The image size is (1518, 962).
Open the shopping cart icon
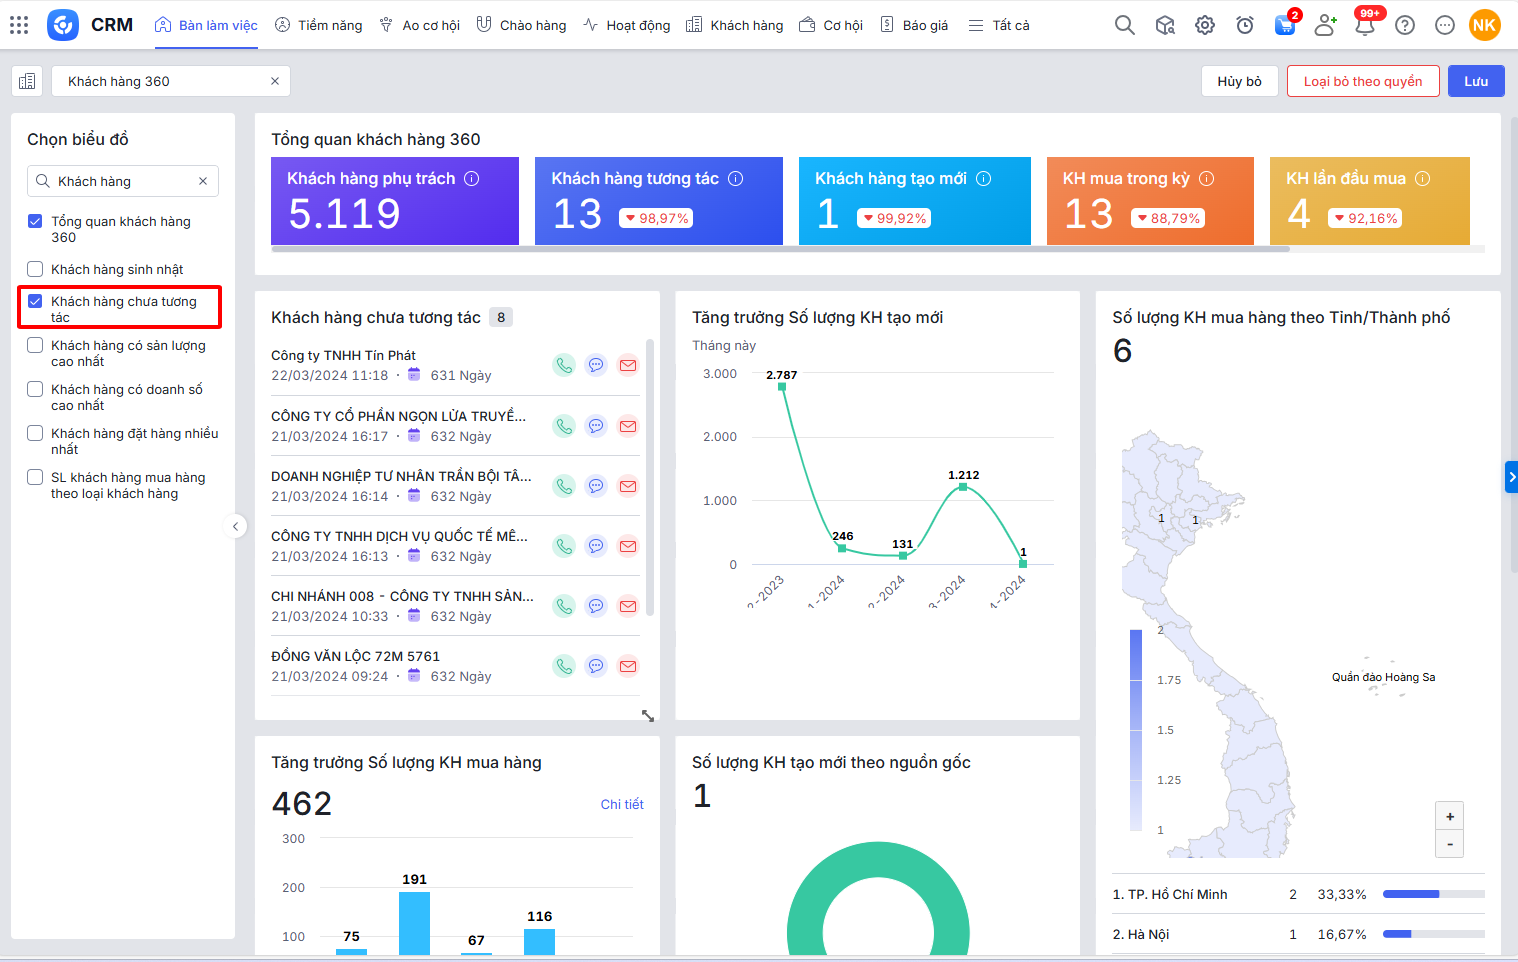coord(1285,25)
